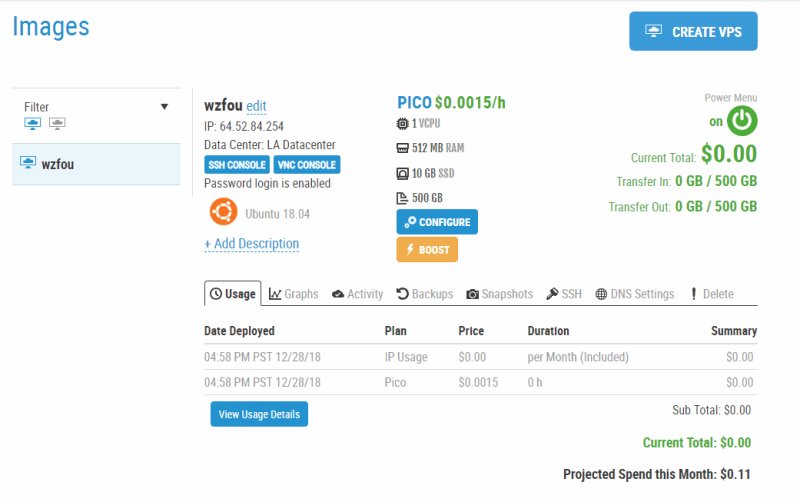
Task: Open the SSH CONSOLE
Action: click(x=237, y=165)
